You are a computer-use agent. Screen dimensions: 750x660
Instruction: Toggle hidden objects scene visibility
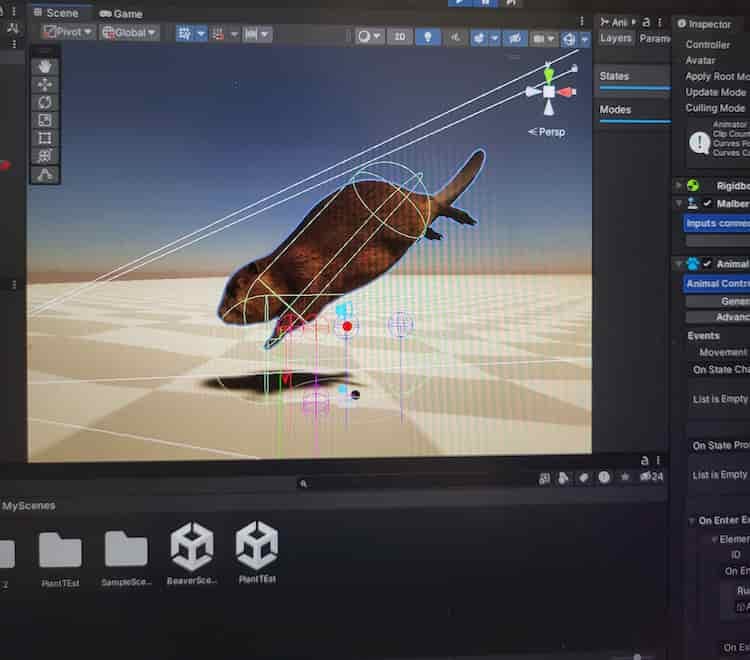(515, 38)
